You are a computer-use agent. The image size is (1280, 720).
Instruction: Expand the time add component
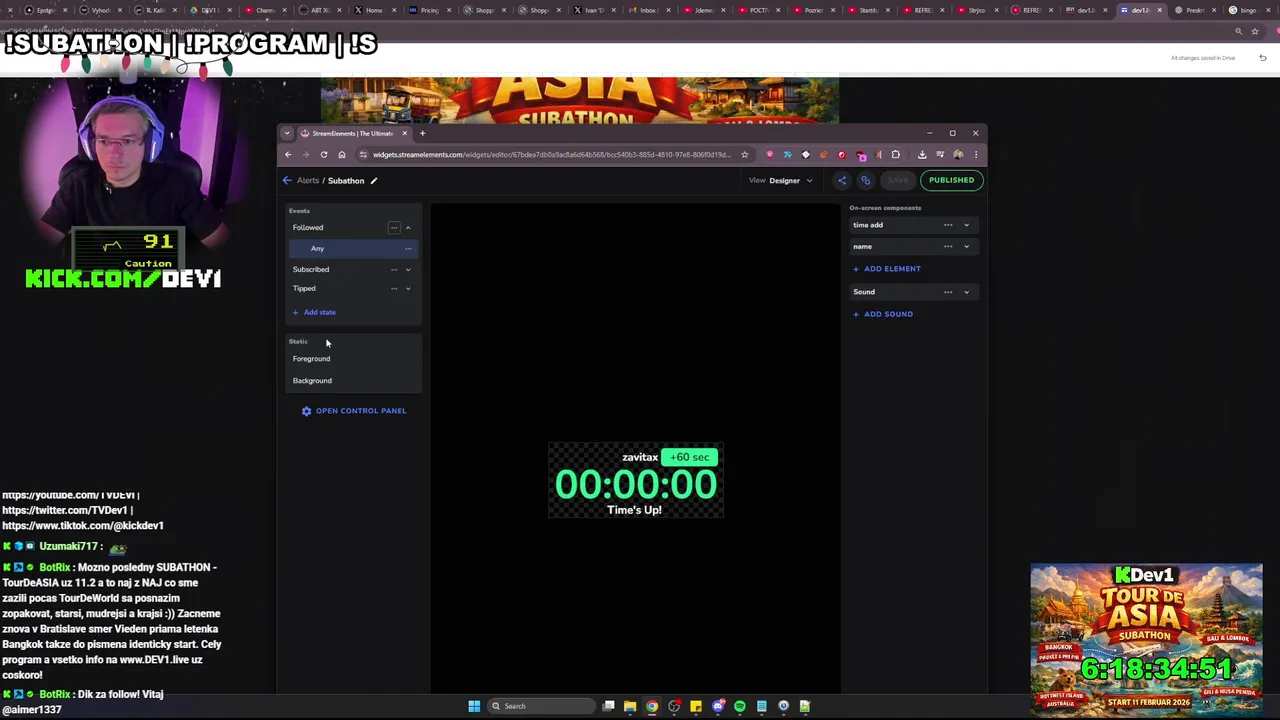coord(966,226)
